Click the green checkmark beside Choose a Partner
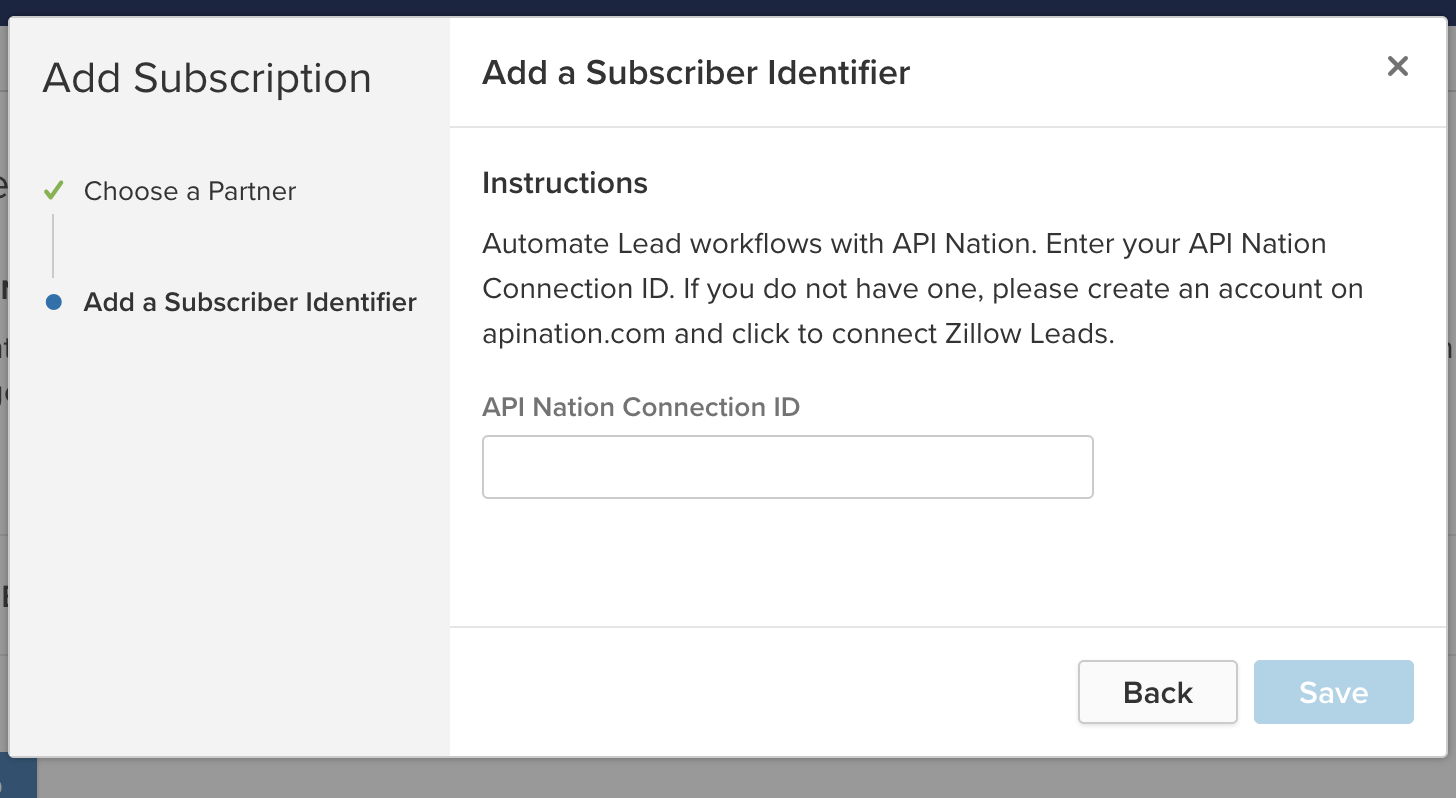 54,190
